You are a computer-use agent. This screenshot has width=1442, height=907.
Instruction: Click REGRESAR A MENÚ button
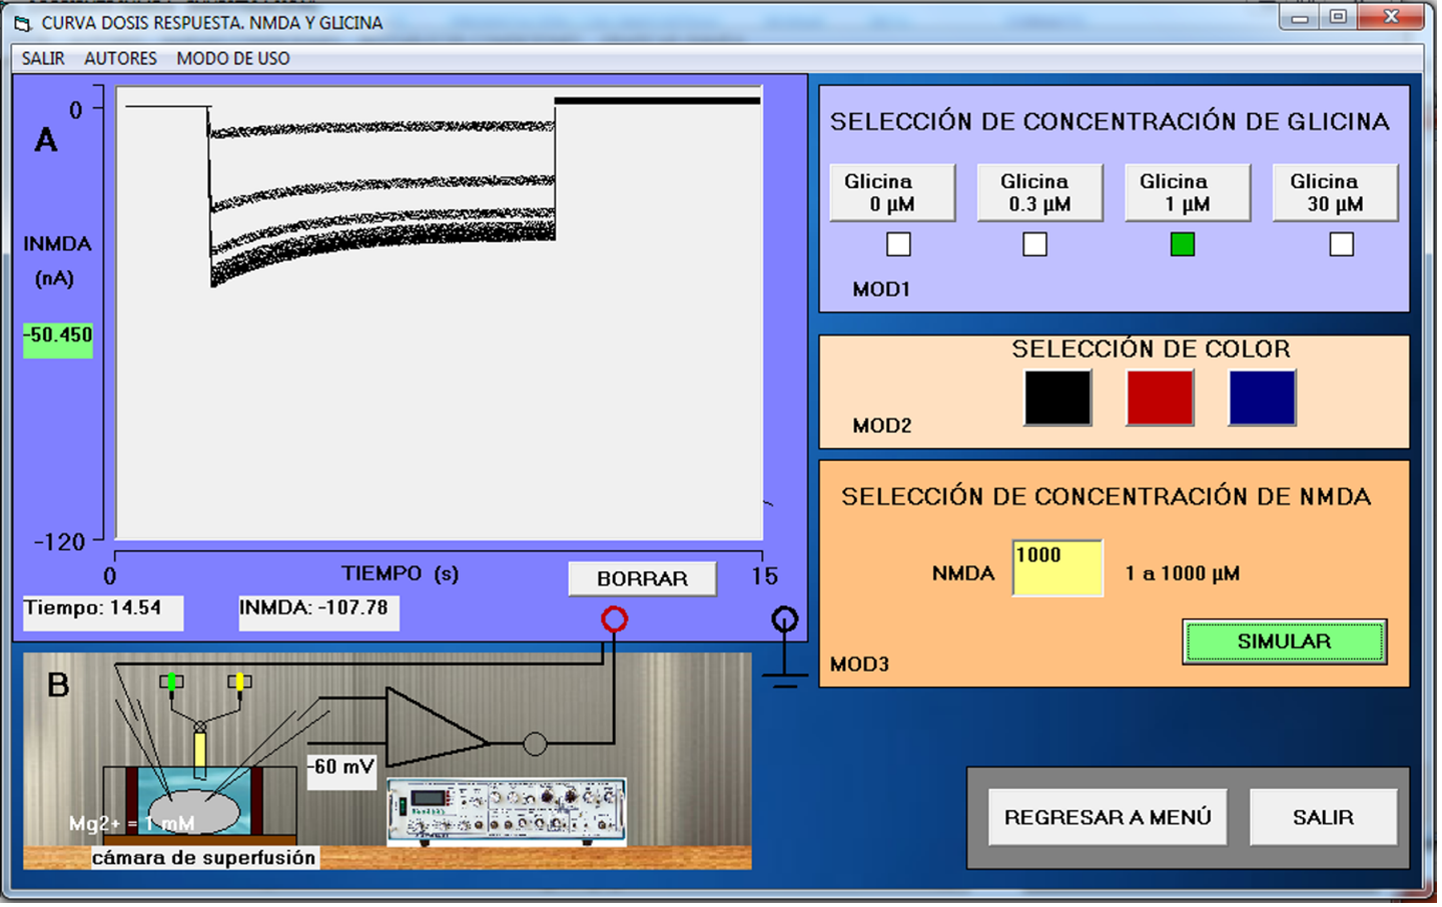click(x=1107, y=817)
